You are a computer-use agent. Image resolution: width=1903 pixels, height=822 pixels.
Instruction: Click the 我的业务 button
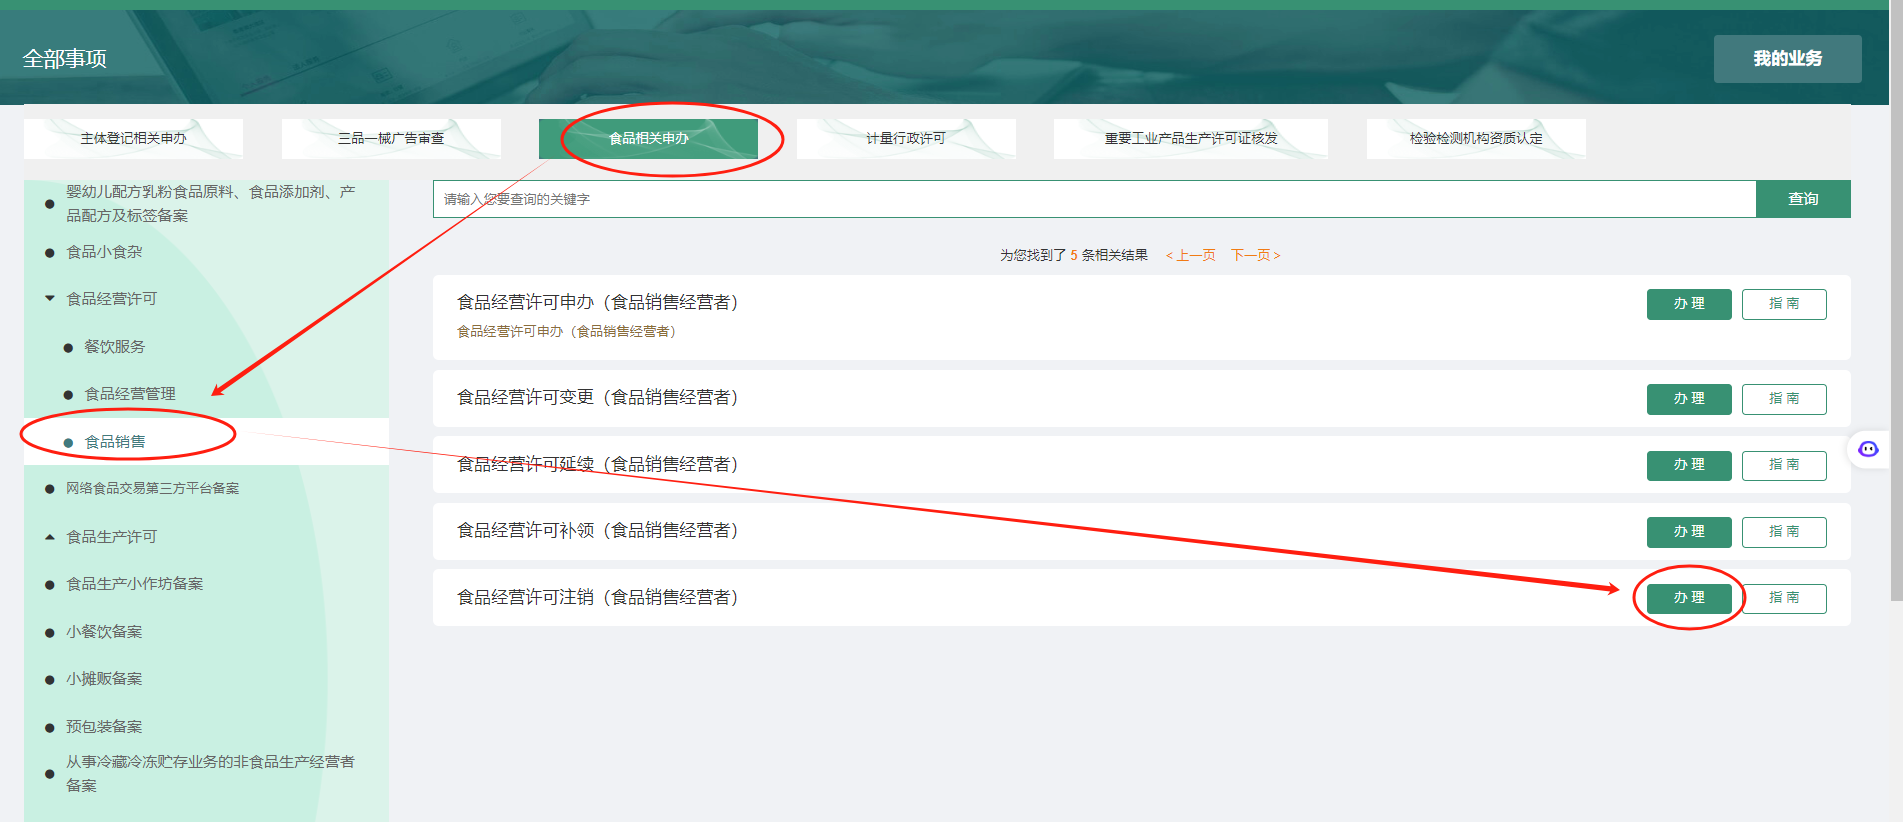click(x=1787, y=59)
